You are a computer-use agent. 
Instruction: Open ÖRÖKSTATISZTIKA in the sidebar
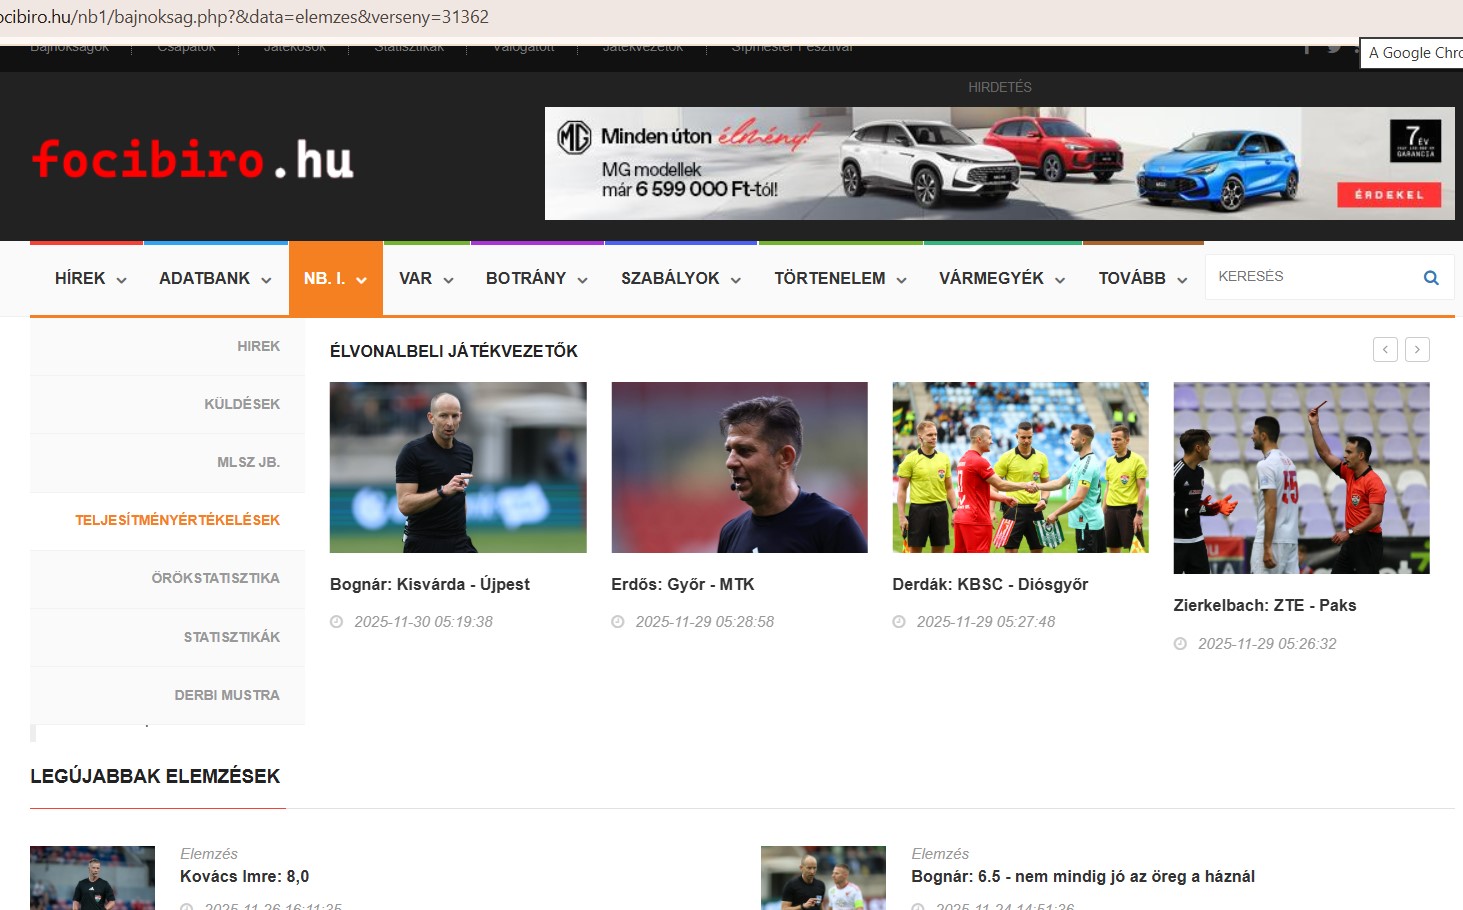point(215,578)
